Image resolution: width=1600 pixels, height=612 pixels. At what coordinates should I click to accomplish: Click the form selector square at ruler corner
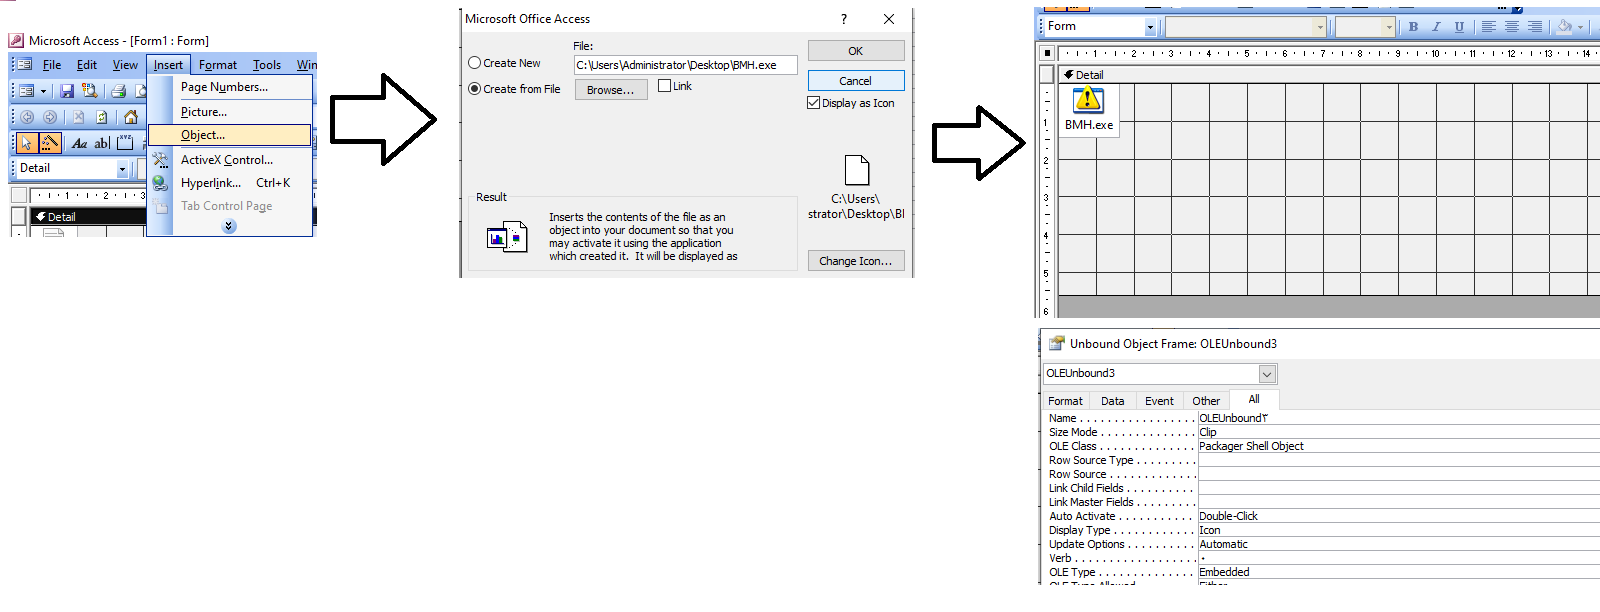pos(1047,53)
